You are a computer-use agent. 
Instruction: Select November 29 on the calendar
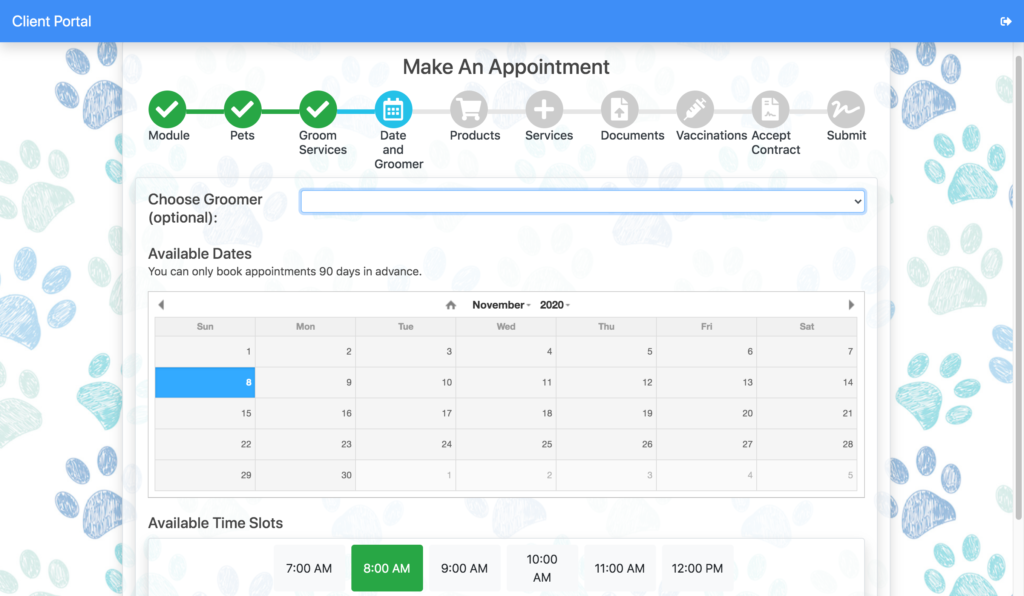click(205, 475)
